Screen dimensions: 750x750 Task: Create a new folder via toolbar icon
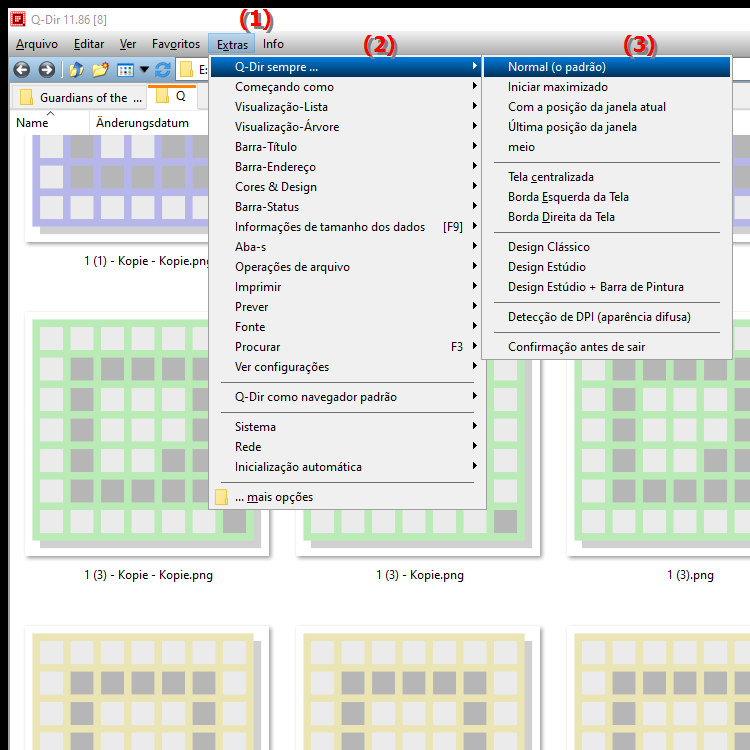pos(100,70)
